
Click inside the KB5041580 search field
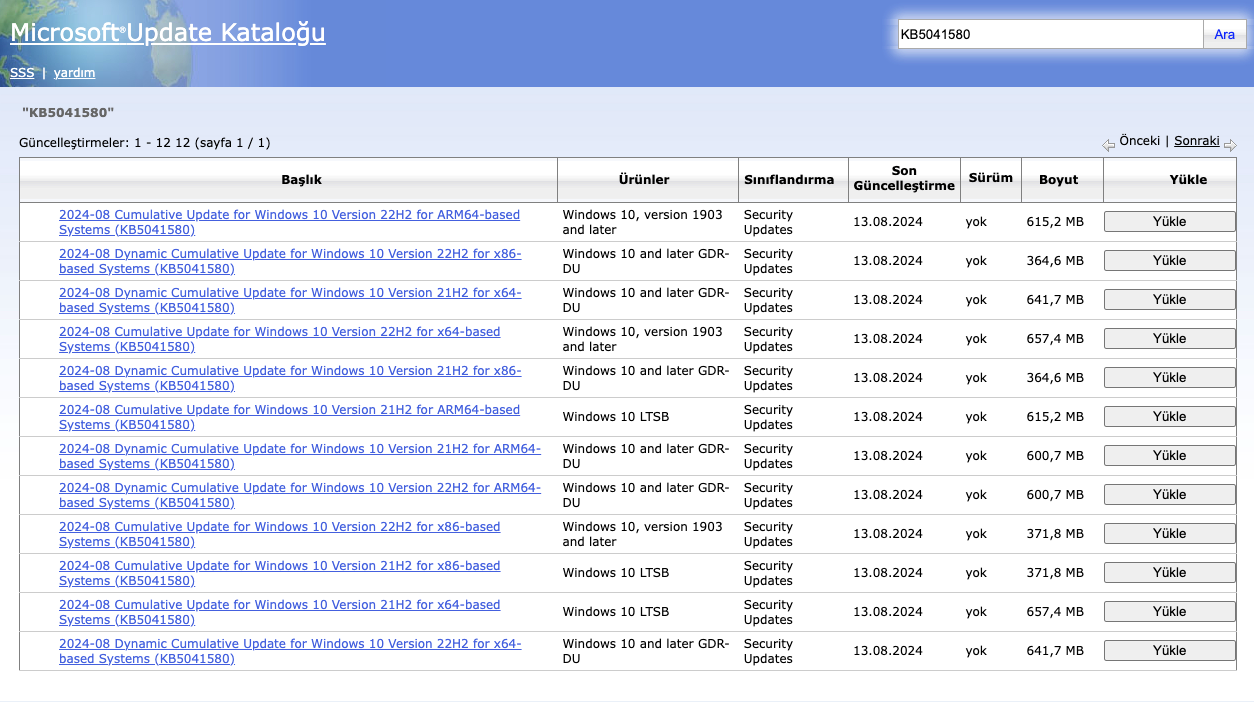pos(1049,33)
